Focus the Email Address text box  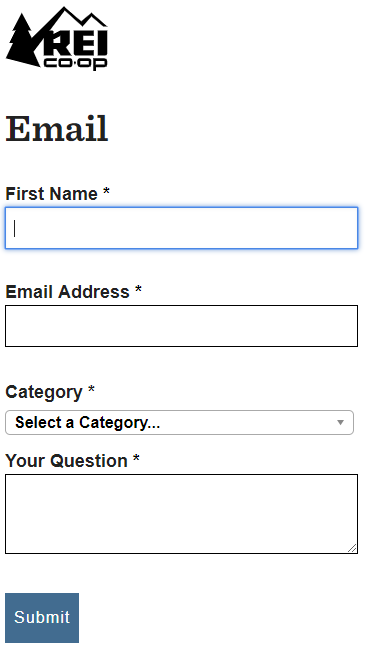pos(181,326)
